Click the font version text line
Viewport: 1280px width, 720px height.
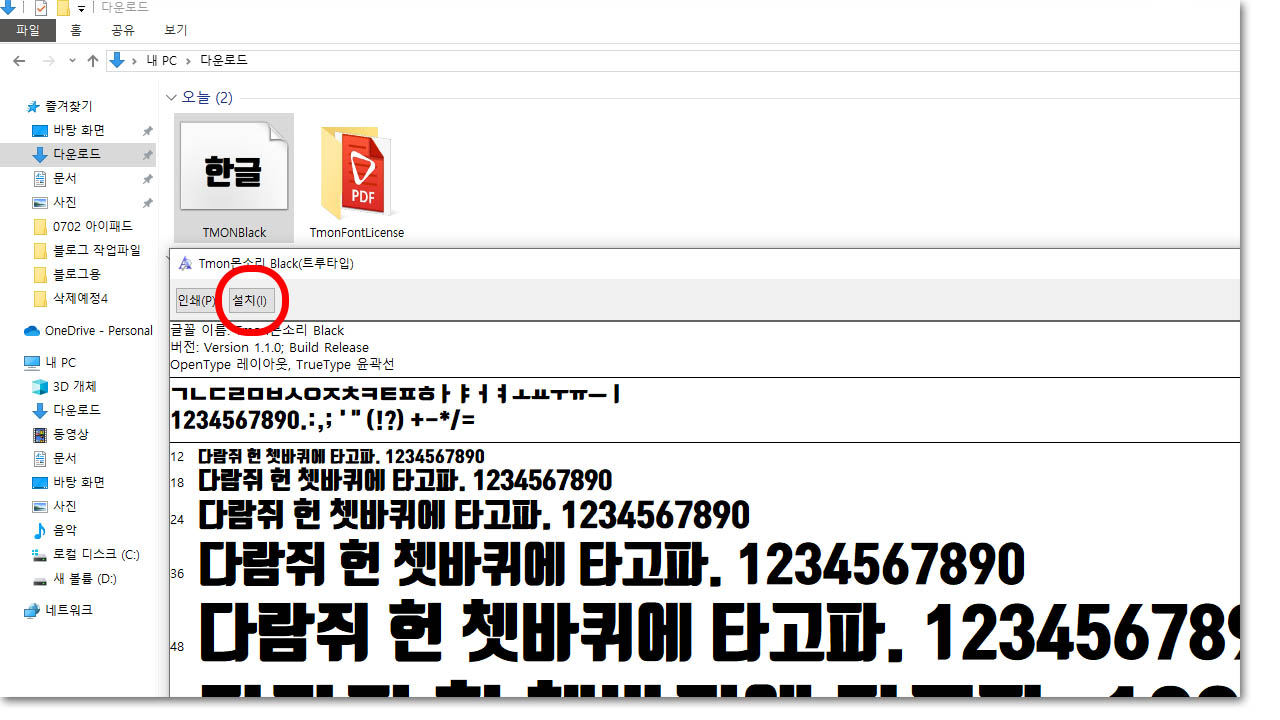click(270, 347)
